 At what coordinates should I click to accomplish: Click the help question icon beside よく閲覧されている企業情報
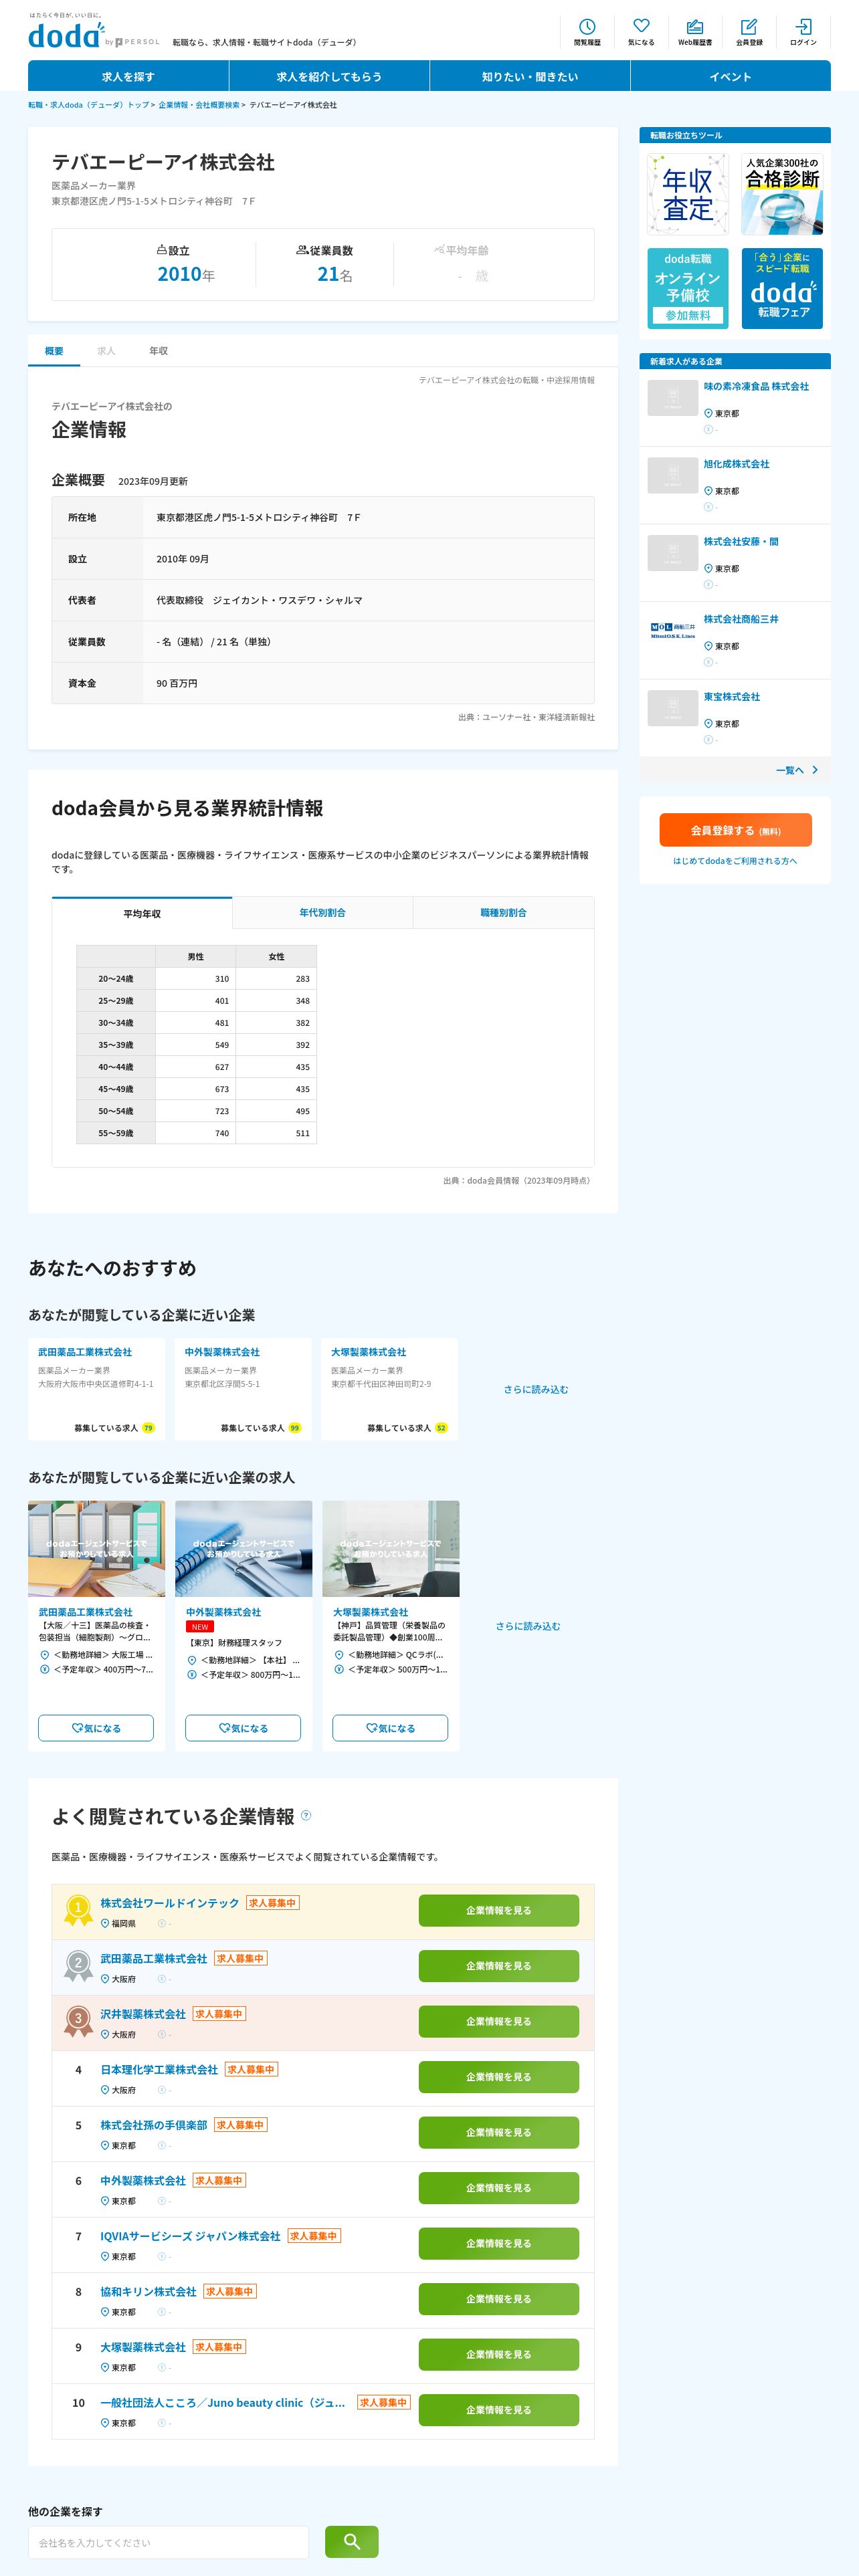tap(306, 1815)
